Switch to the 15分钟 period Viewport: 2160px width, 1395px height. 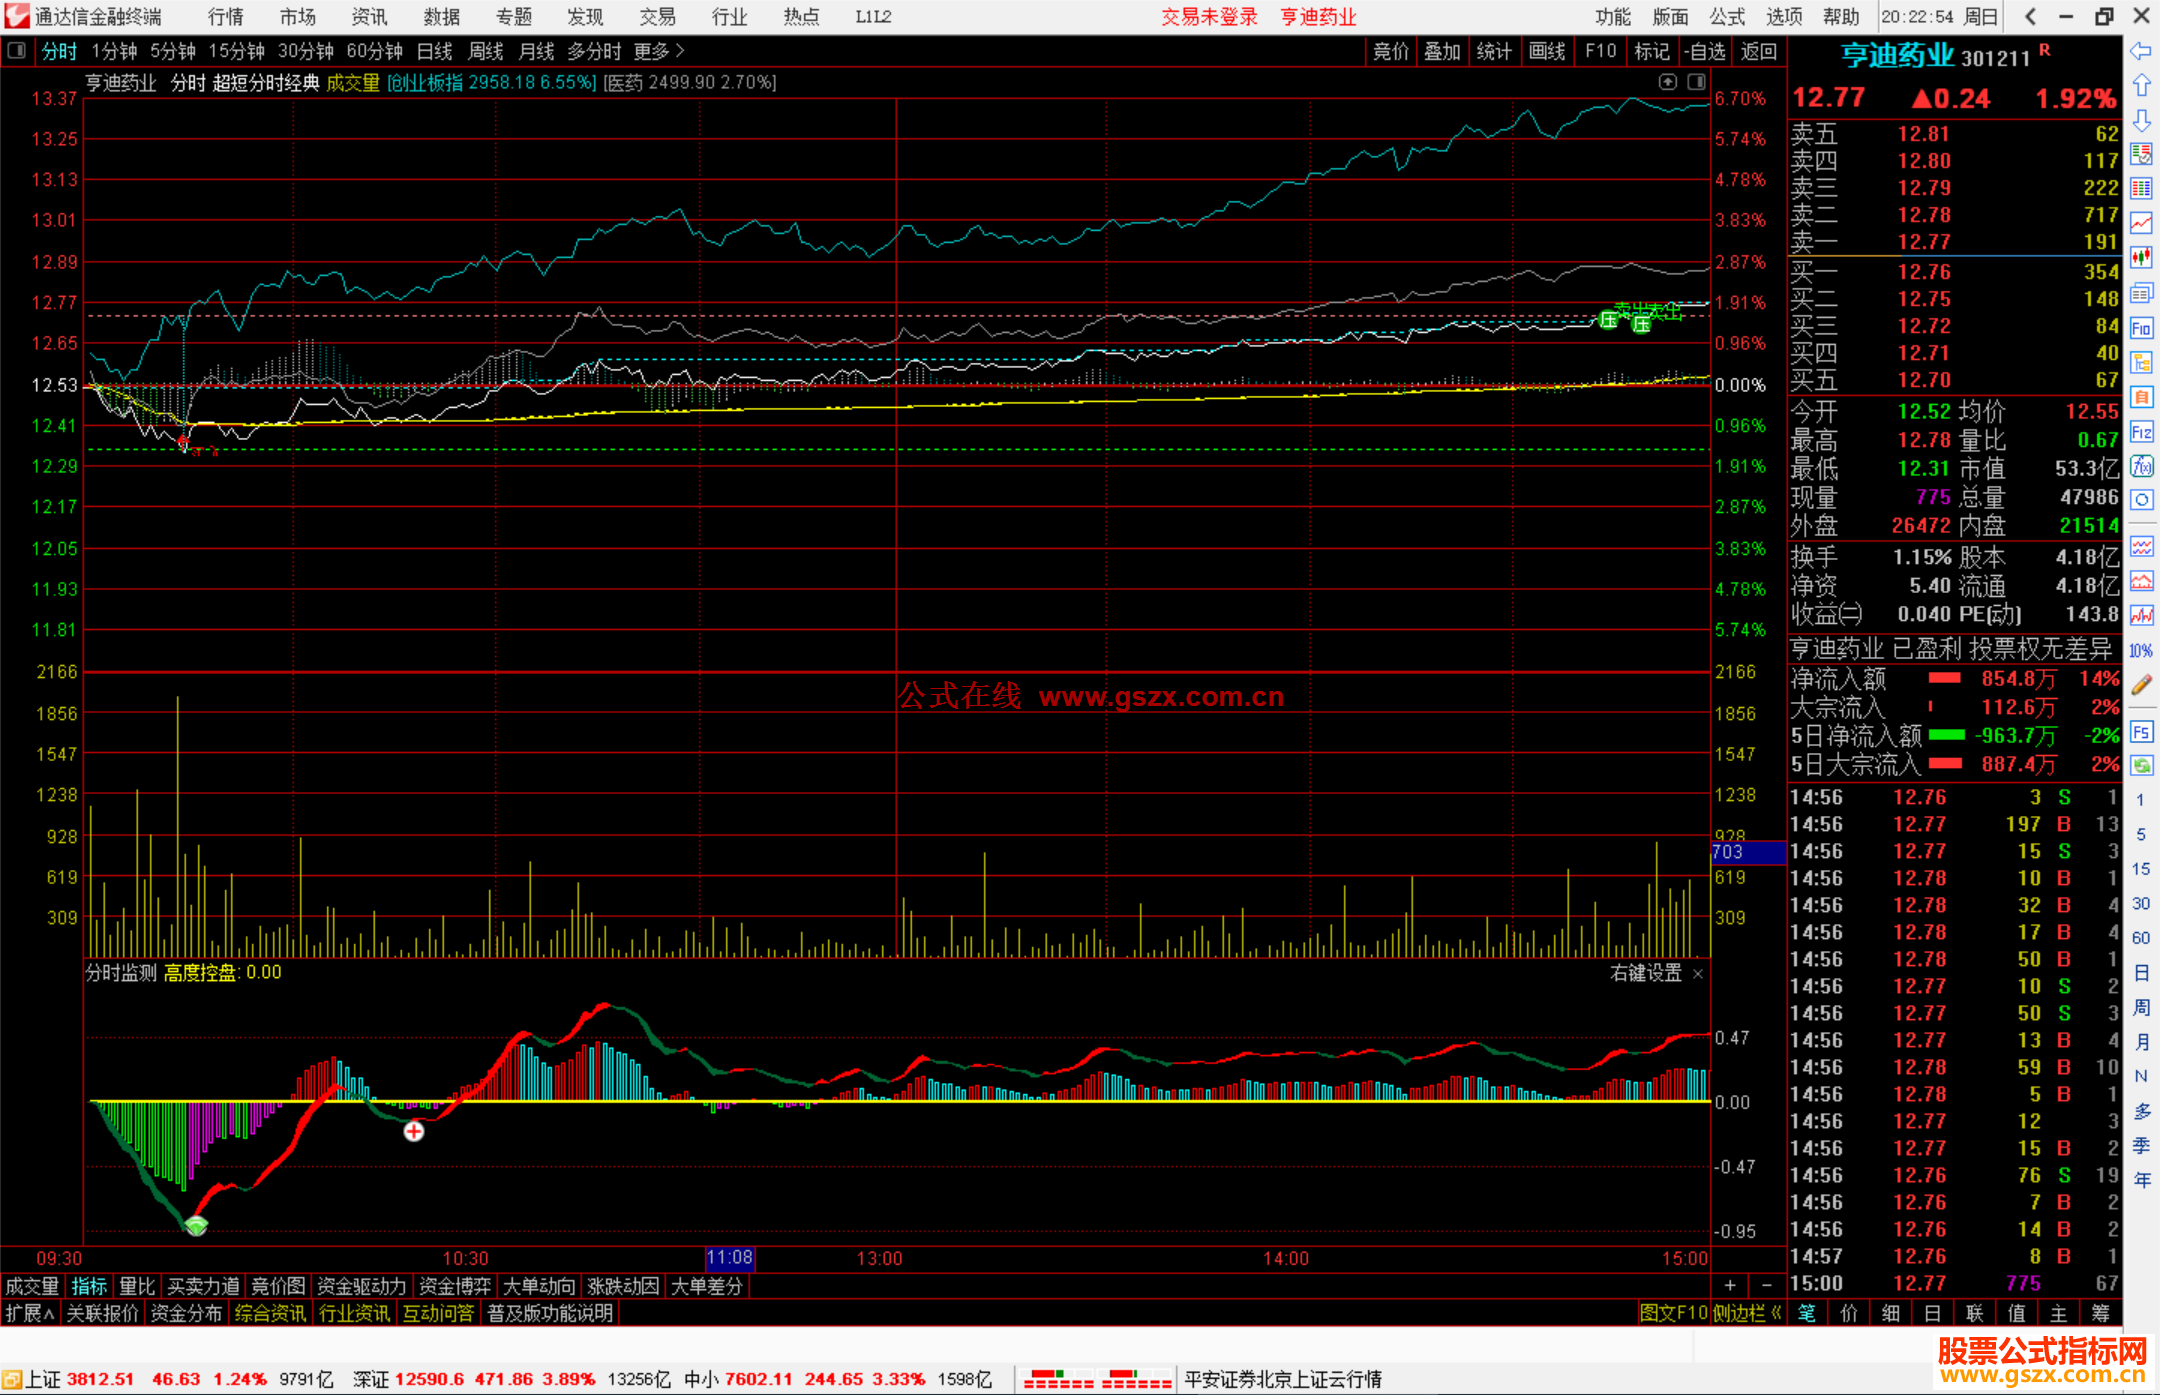236,51
